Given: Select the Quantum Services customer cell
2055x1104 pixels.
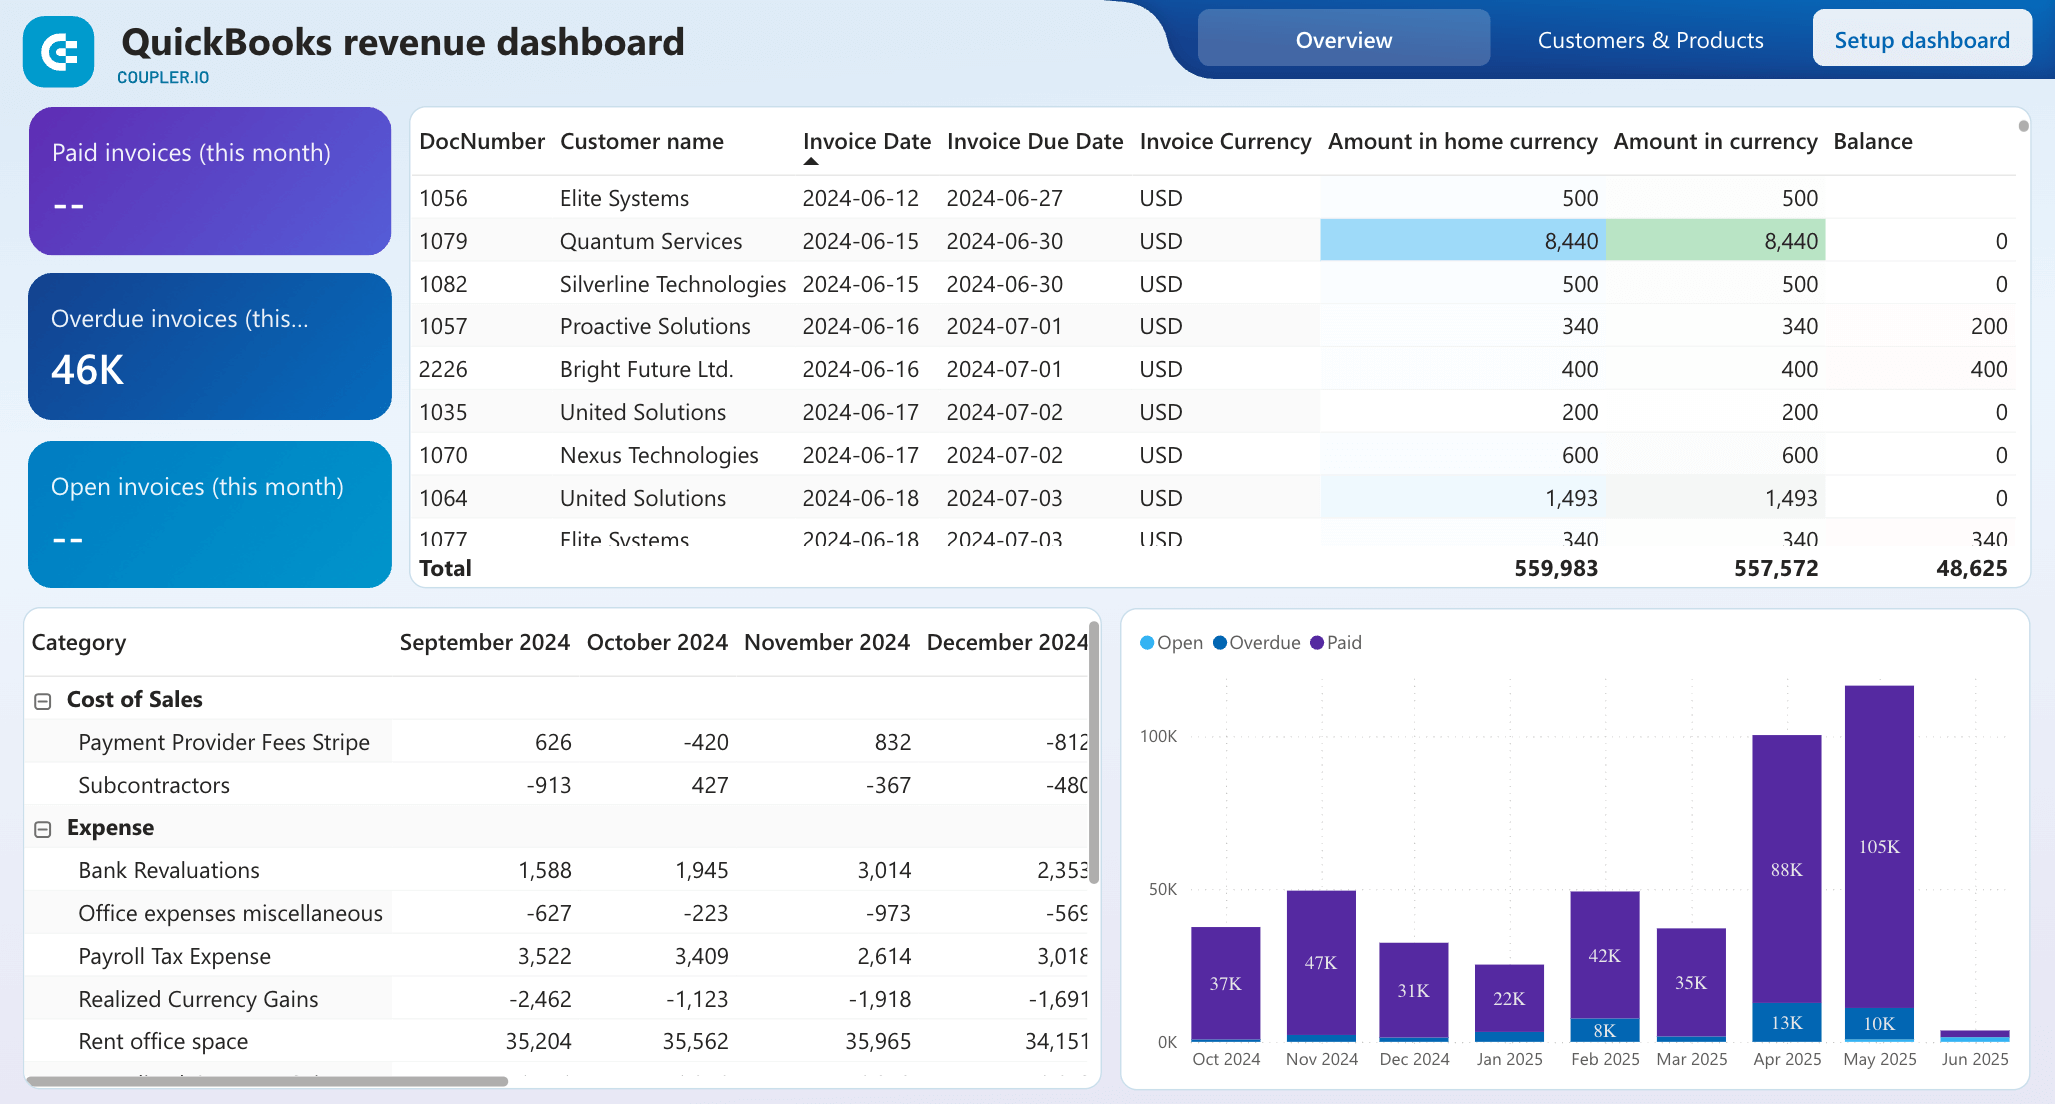Looking at the screenshot, I should coord(651,241).
